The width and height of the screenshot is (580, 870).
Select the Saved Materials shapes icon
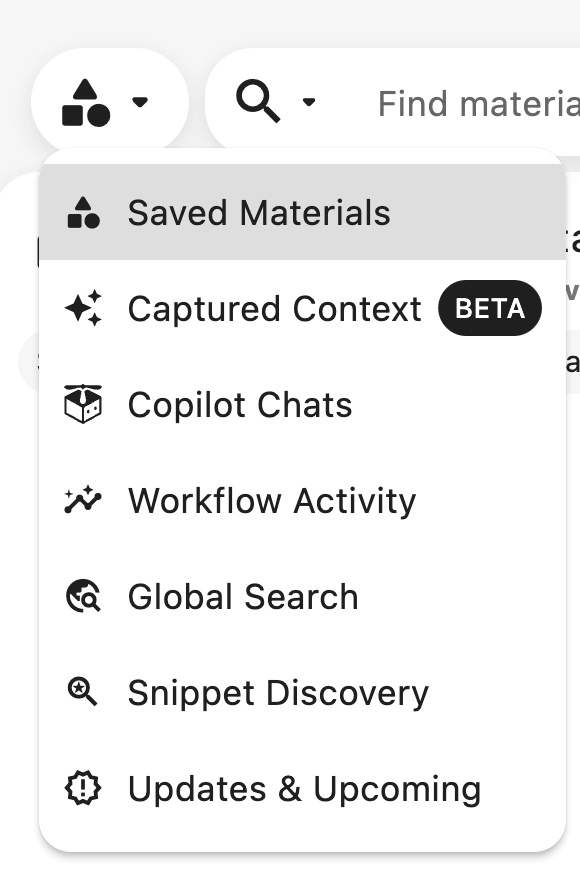coord(85,212)
